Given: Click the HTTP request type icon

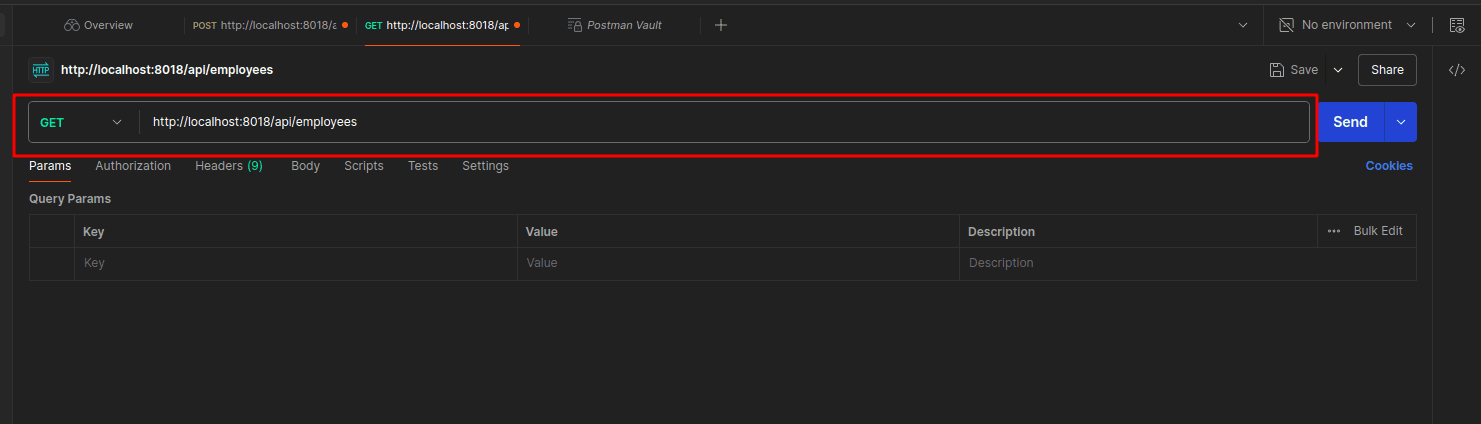Looking at the screenshot, I should point(40,70).
